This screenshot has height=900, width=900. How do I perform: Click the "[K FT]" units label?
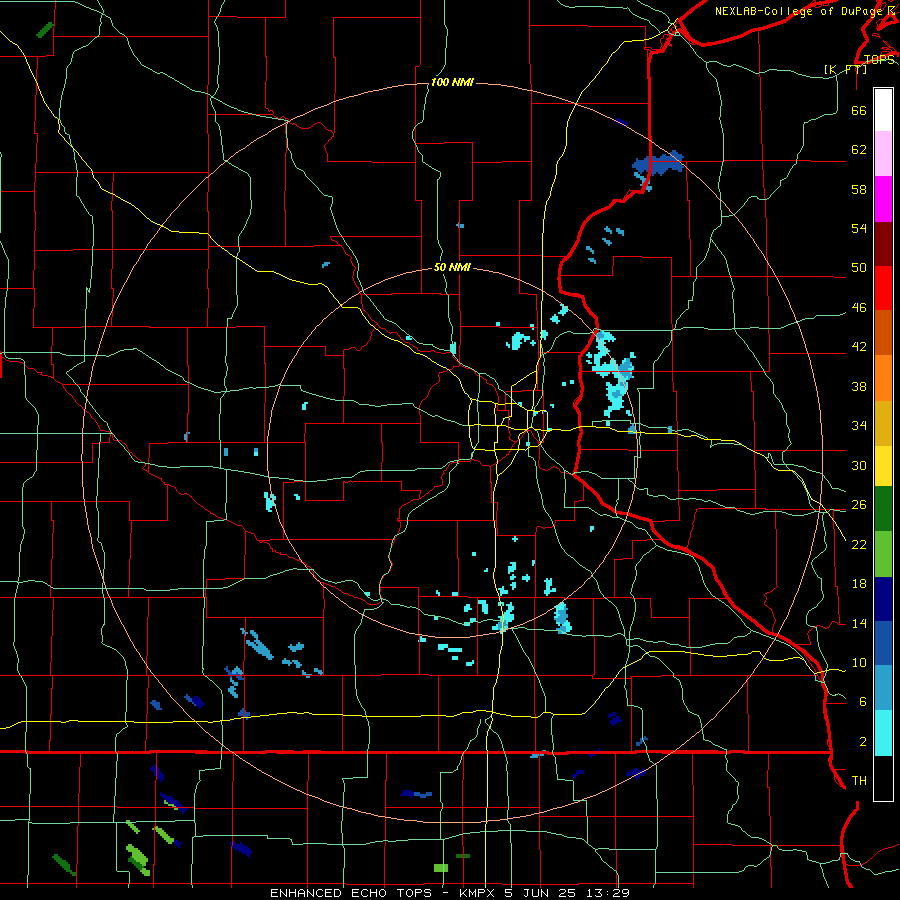[845, 69]
